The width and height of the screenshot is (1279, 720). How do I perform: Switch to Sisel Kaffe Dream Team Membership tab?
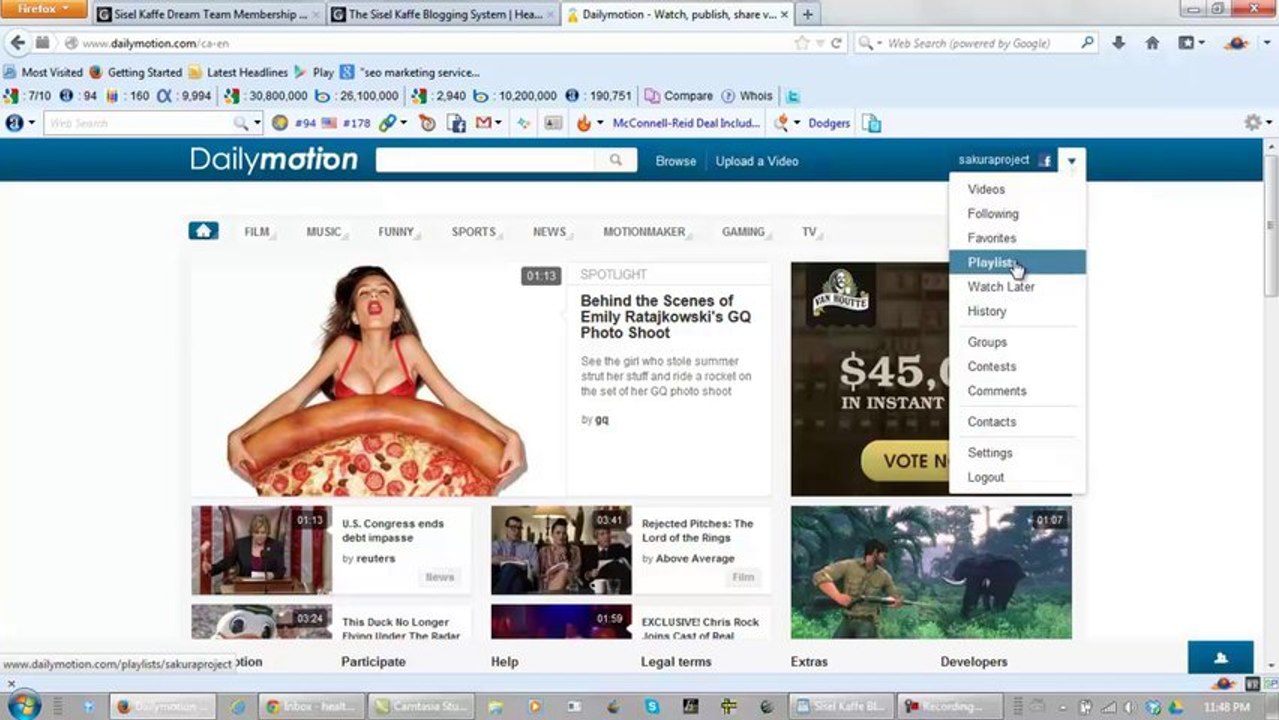(207, 15)
